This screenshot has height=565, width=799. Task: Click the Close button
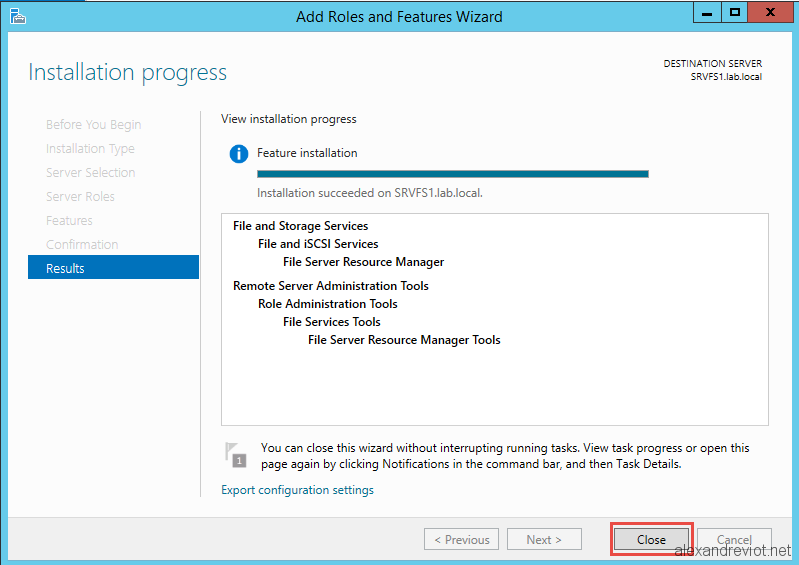pos(651,539)
